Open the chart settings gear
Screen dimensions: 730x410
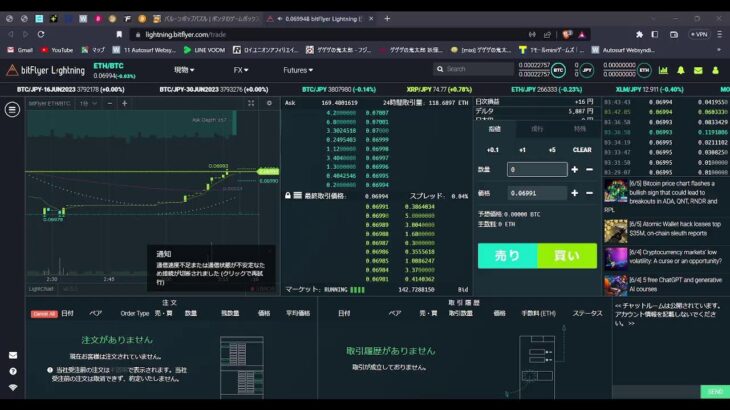coord(269,103)
